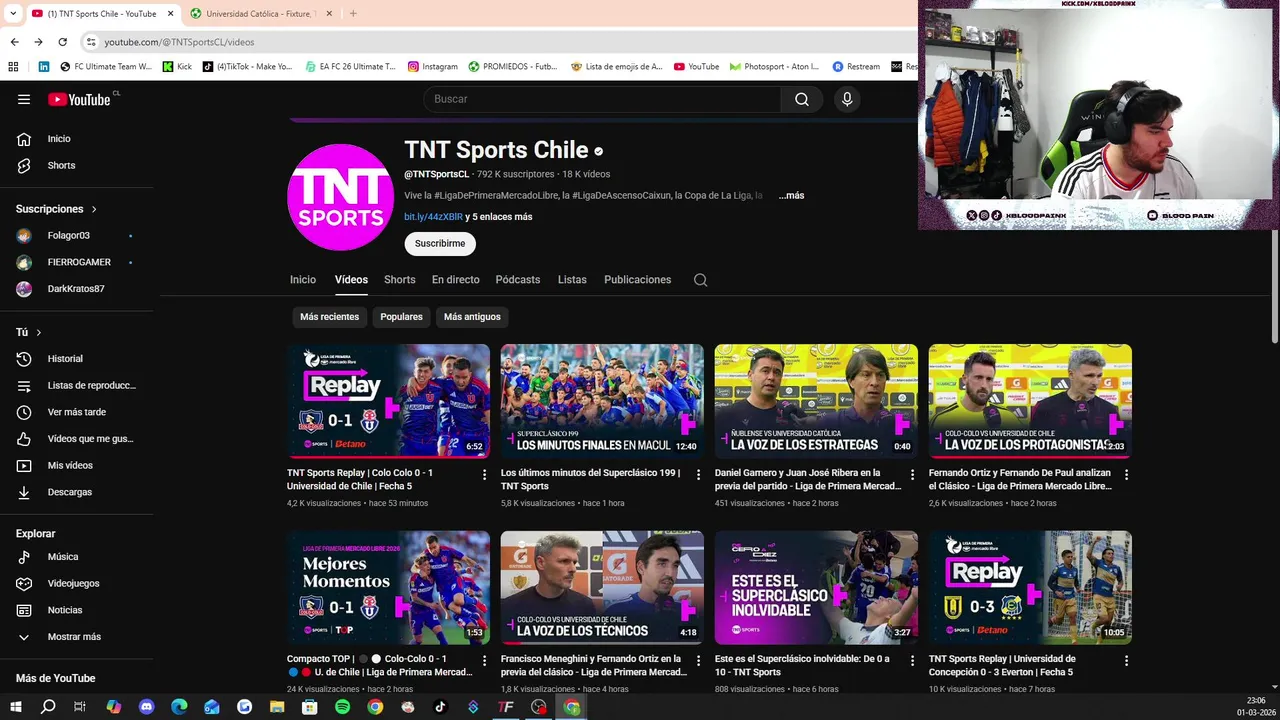Open options for Los últimos minutos del Superclásico video
1280x720 pixels.
(698, 475)
